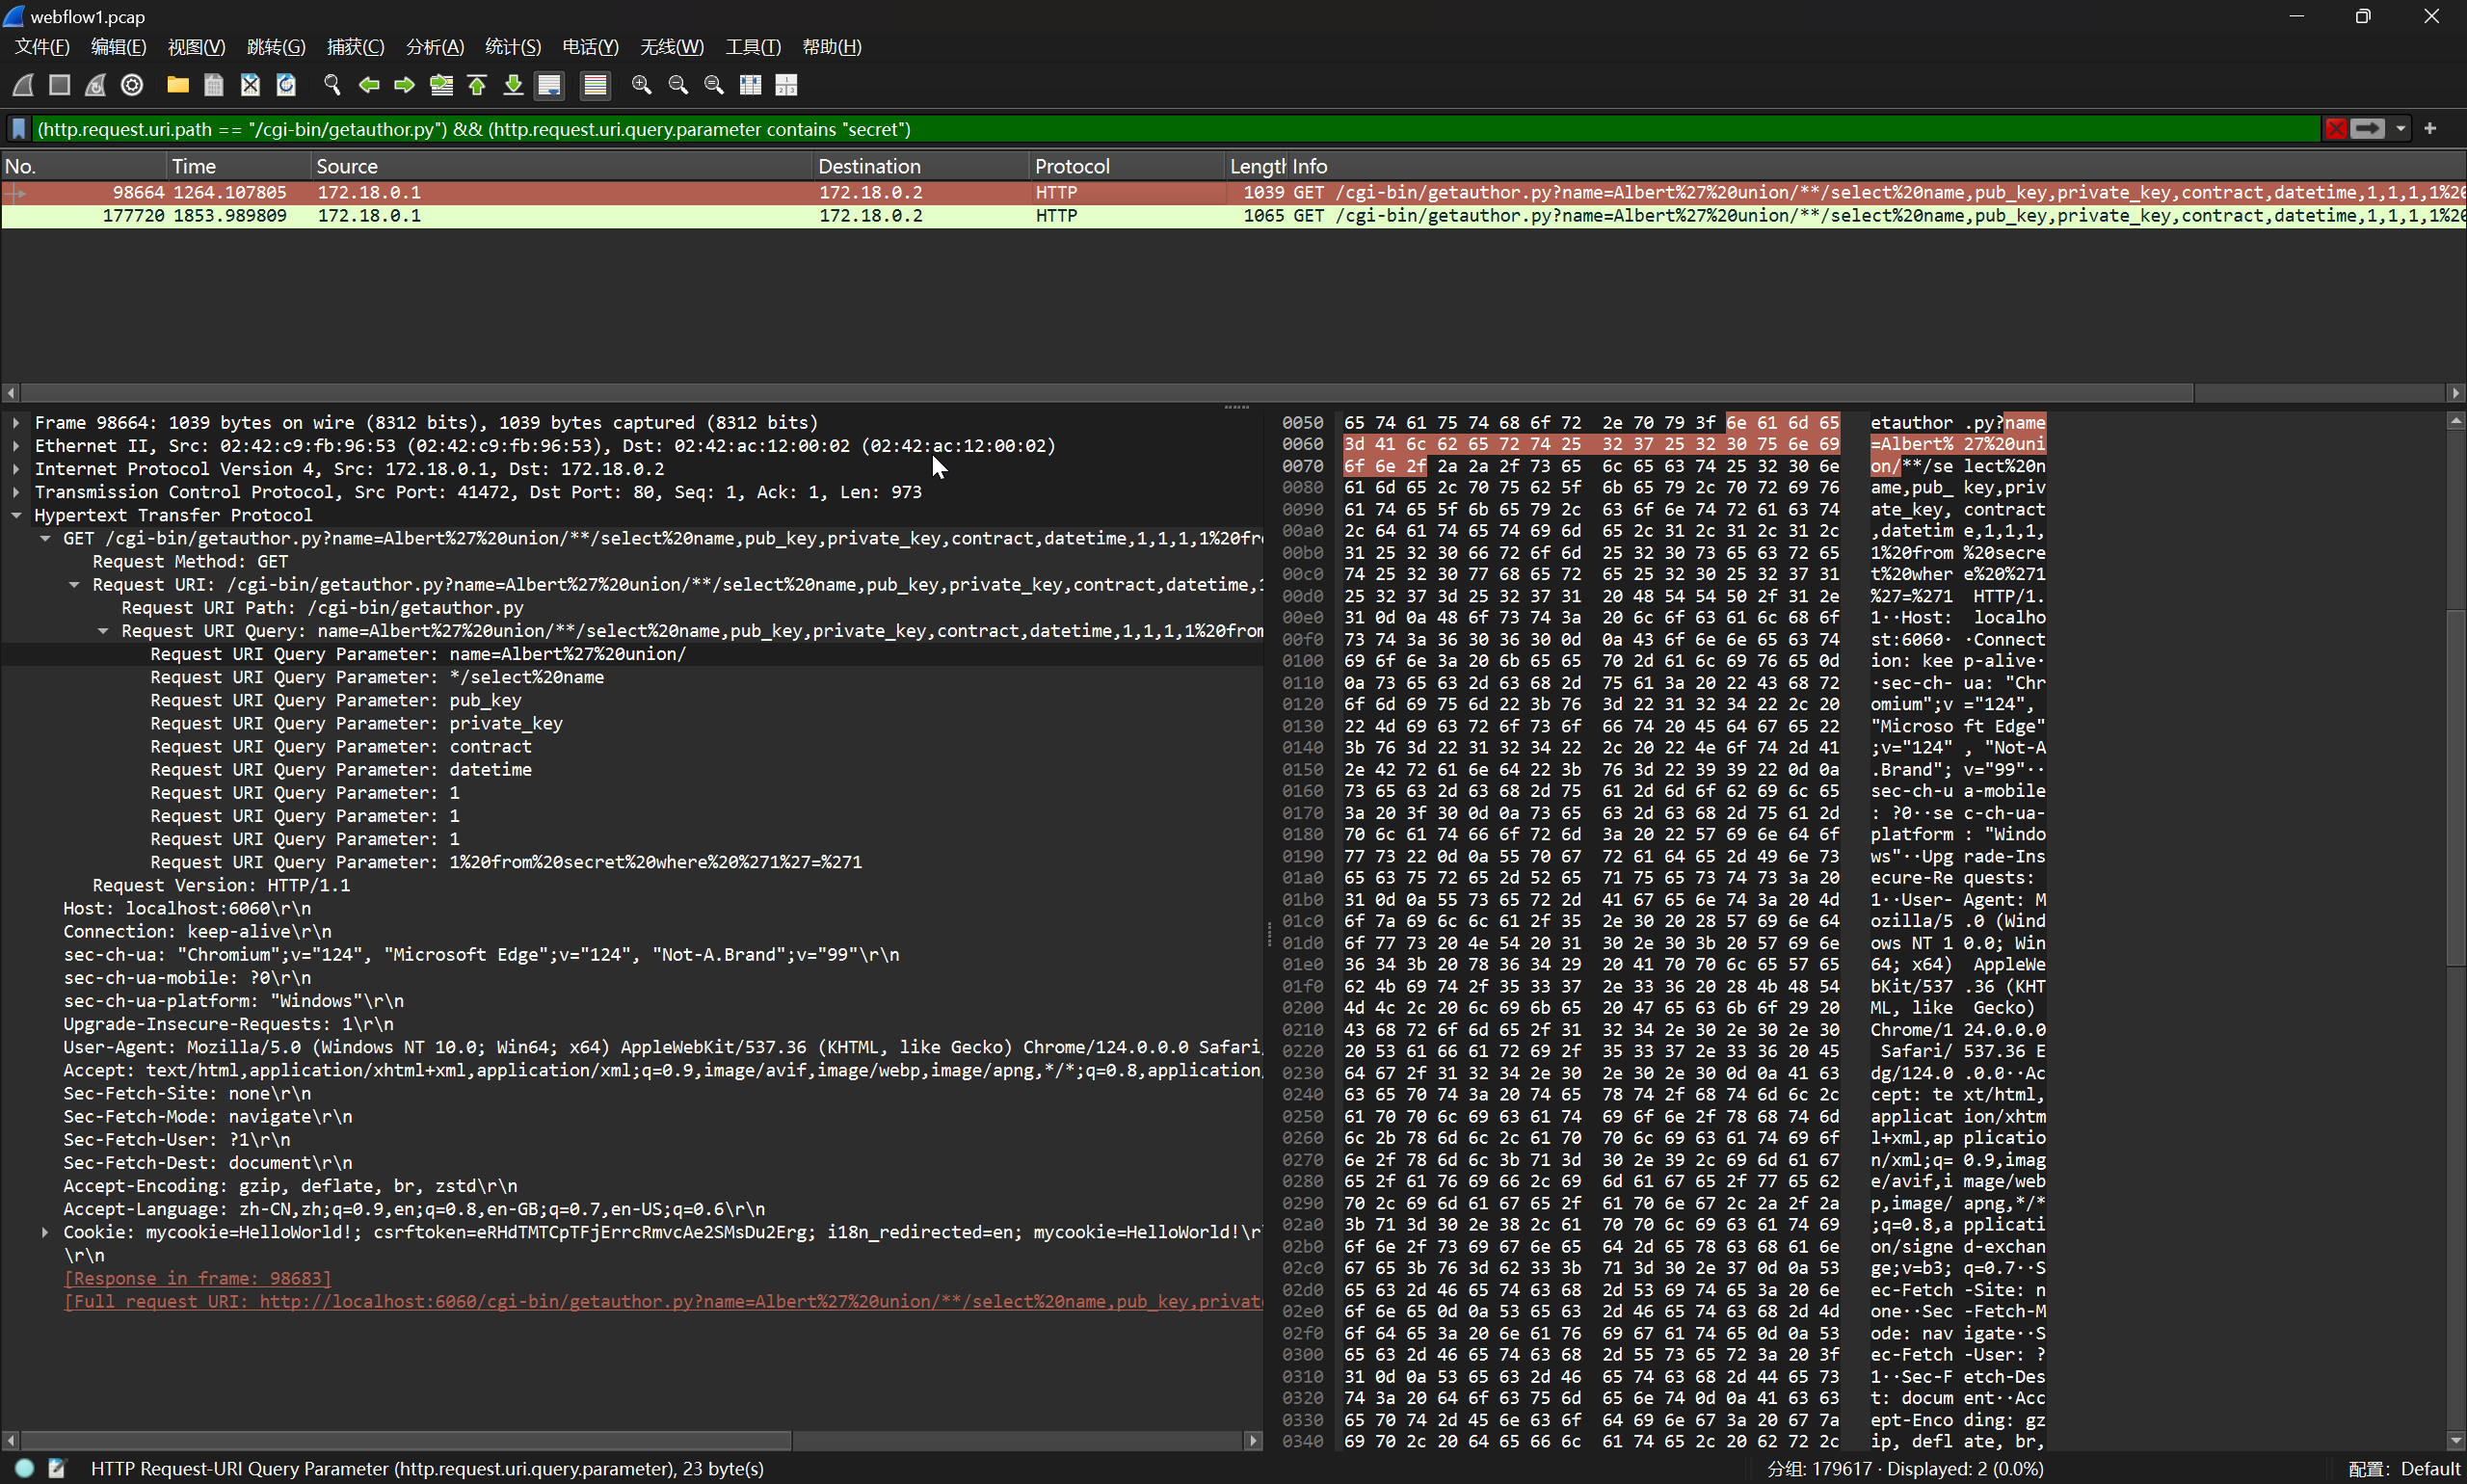Close this capture file
Viewport: 2467px width, 1484px height.
pyautogui.click(x=250, y=85)
